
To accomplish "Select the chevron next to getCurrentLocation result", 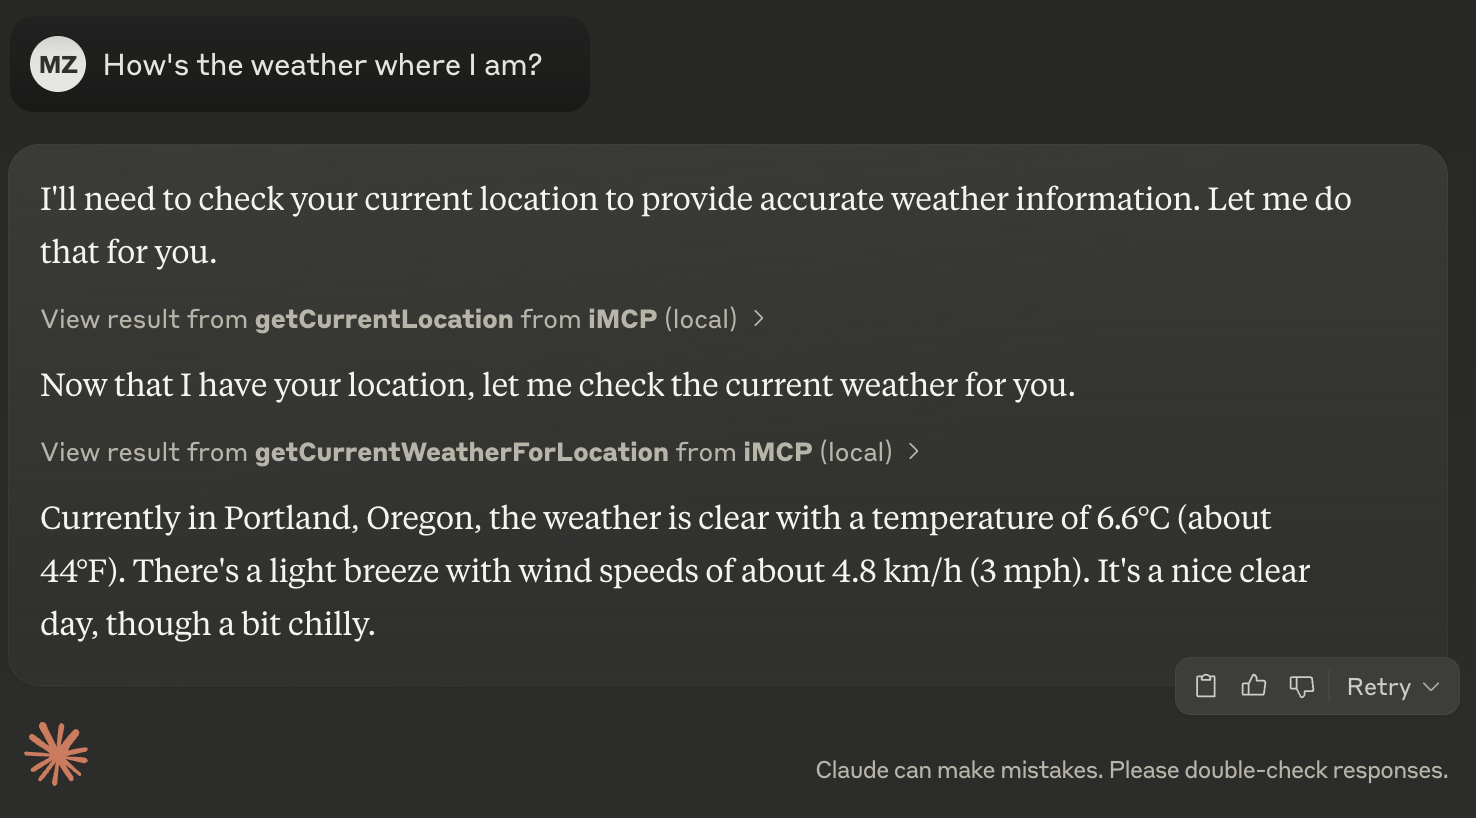I will coord(759,318).
